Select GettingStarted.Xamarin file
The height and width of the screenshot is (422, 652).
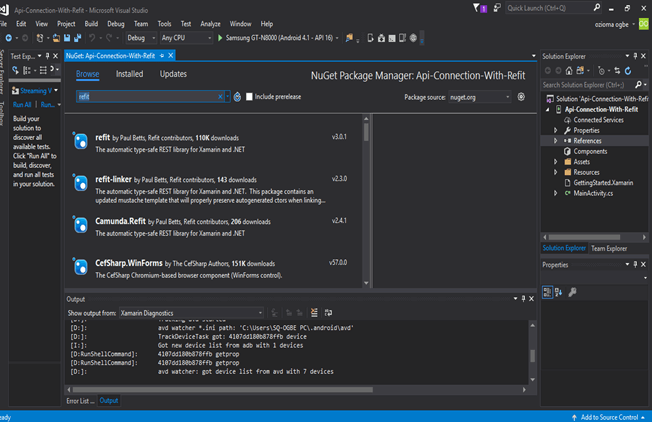603,183
